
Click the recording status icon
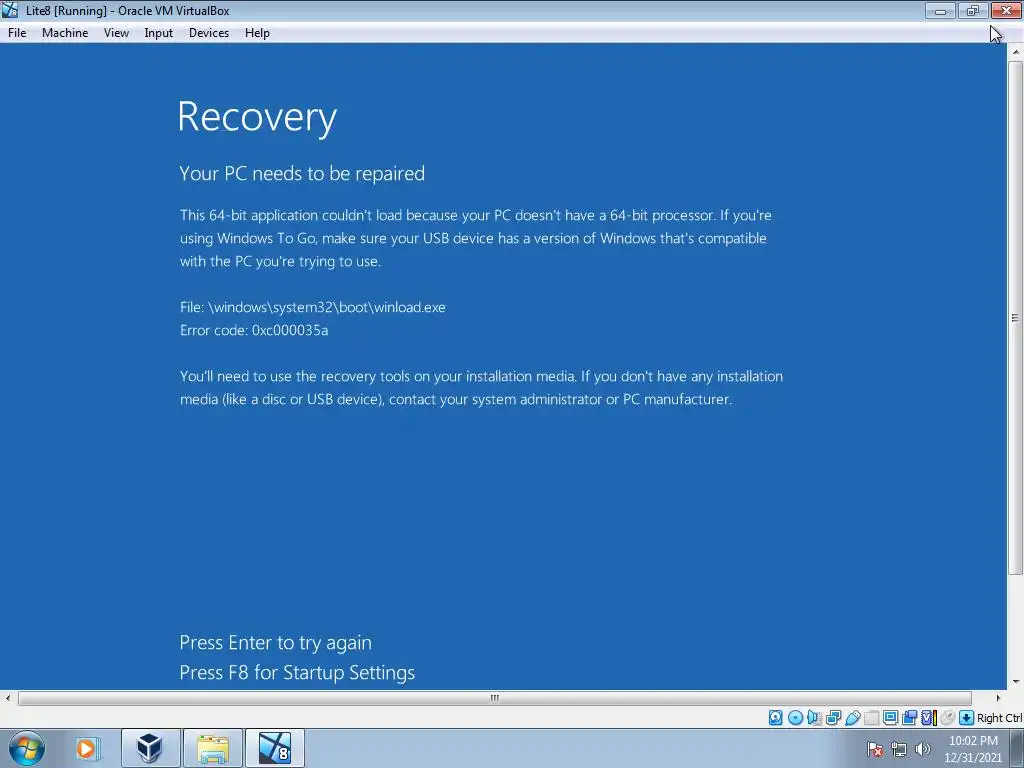click(x=909, y=718)
